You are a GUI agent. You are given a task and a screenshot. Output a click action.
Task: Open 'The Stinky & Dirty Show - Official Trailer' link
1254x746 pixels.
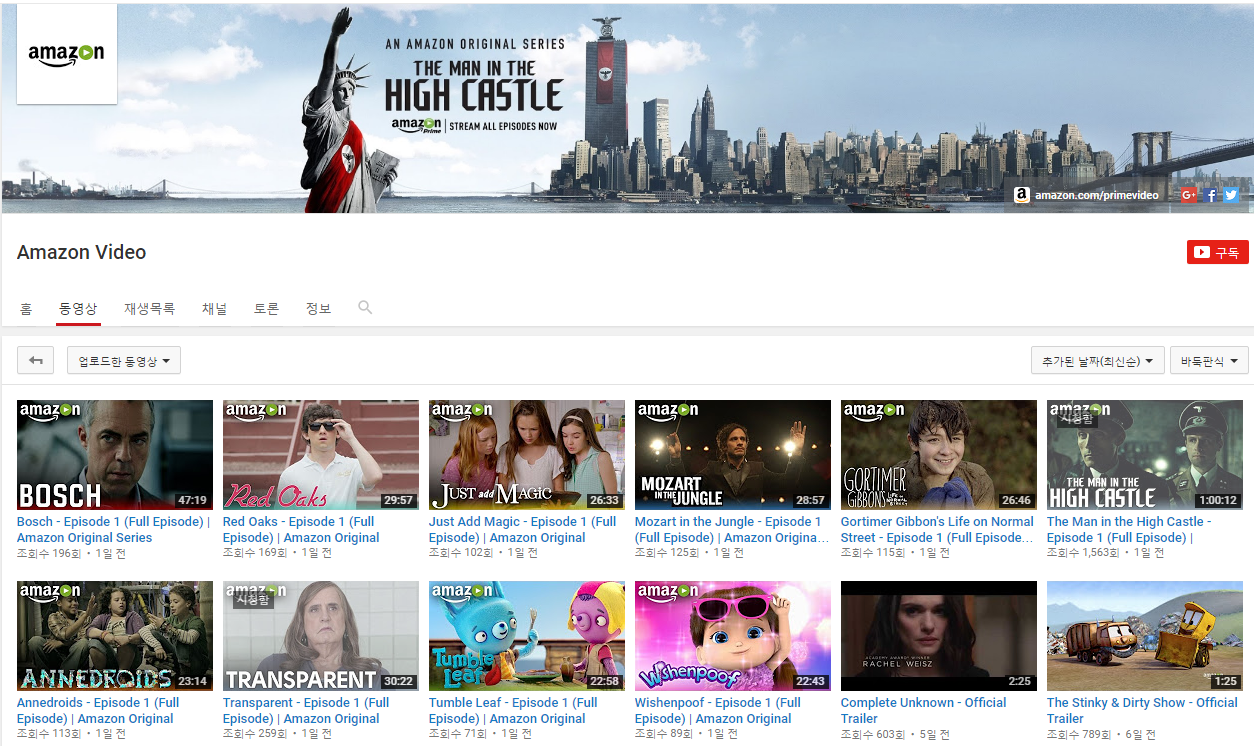1142,710
